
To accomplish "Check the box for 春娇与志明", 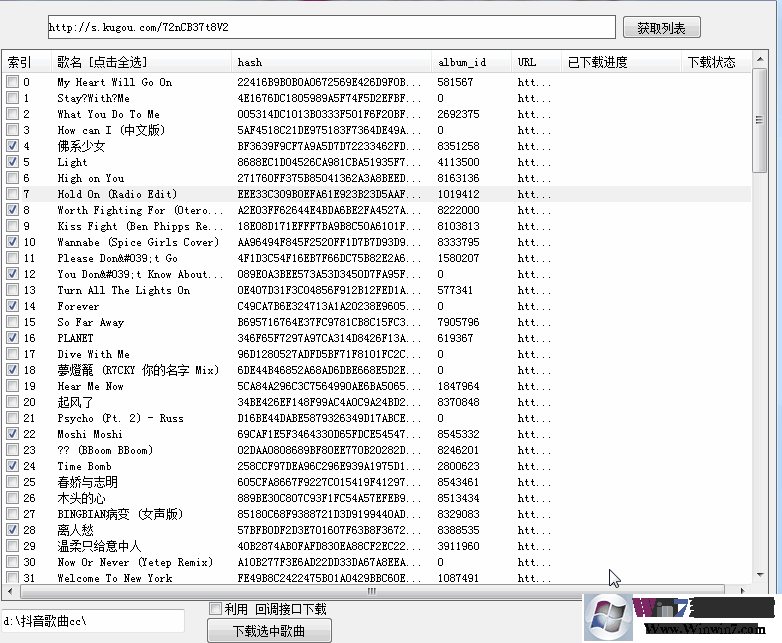I will point(12,482).
